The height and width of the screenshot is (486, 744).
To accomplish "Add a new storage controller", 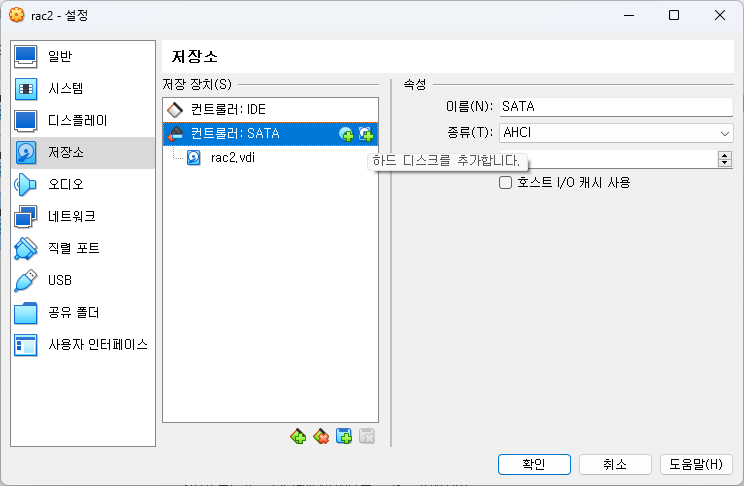I will click(x=298, y=436).
